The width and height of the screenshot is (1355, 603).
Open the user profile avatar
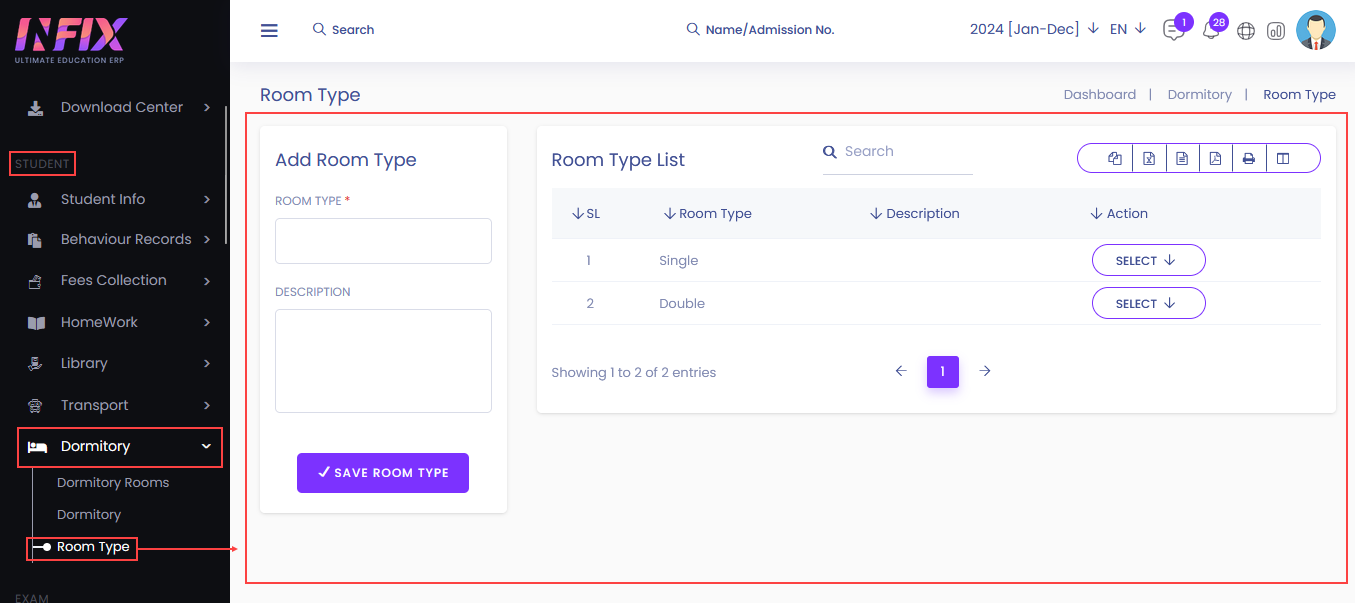point(1316,30)
